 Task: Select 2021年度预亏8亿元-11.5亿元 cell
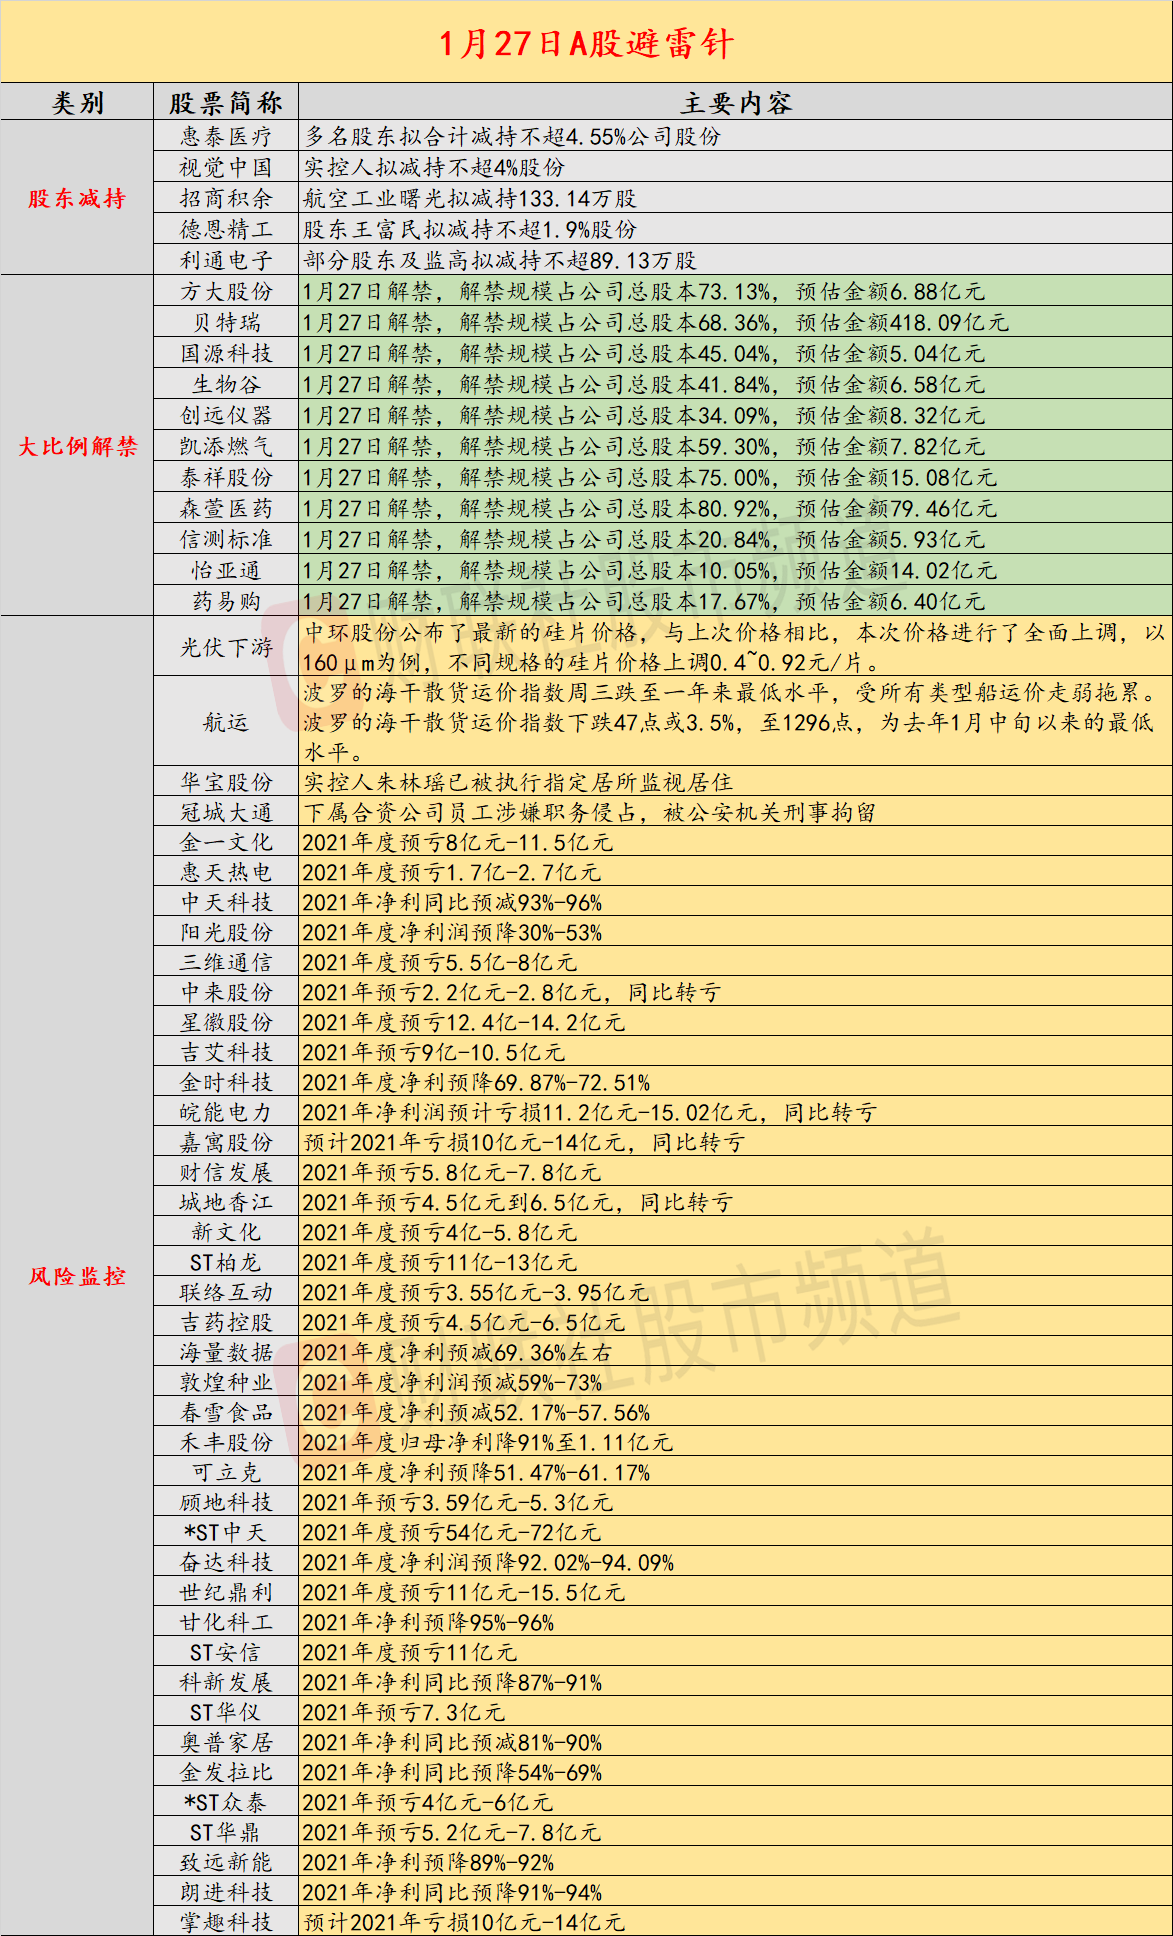736,842
